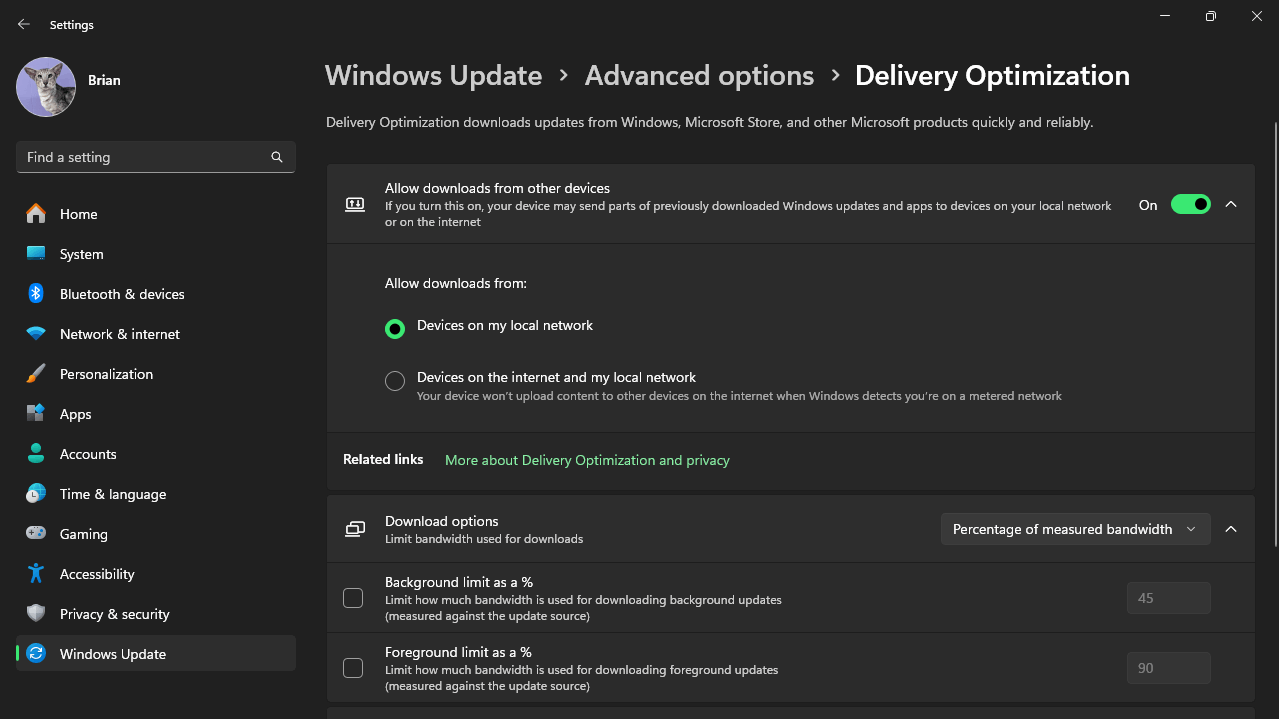Image resolution: width=1279 pixels, height=719 pixels.
Task: Click the Network Wi-Fi icon
Action: [x=36, y=334]
